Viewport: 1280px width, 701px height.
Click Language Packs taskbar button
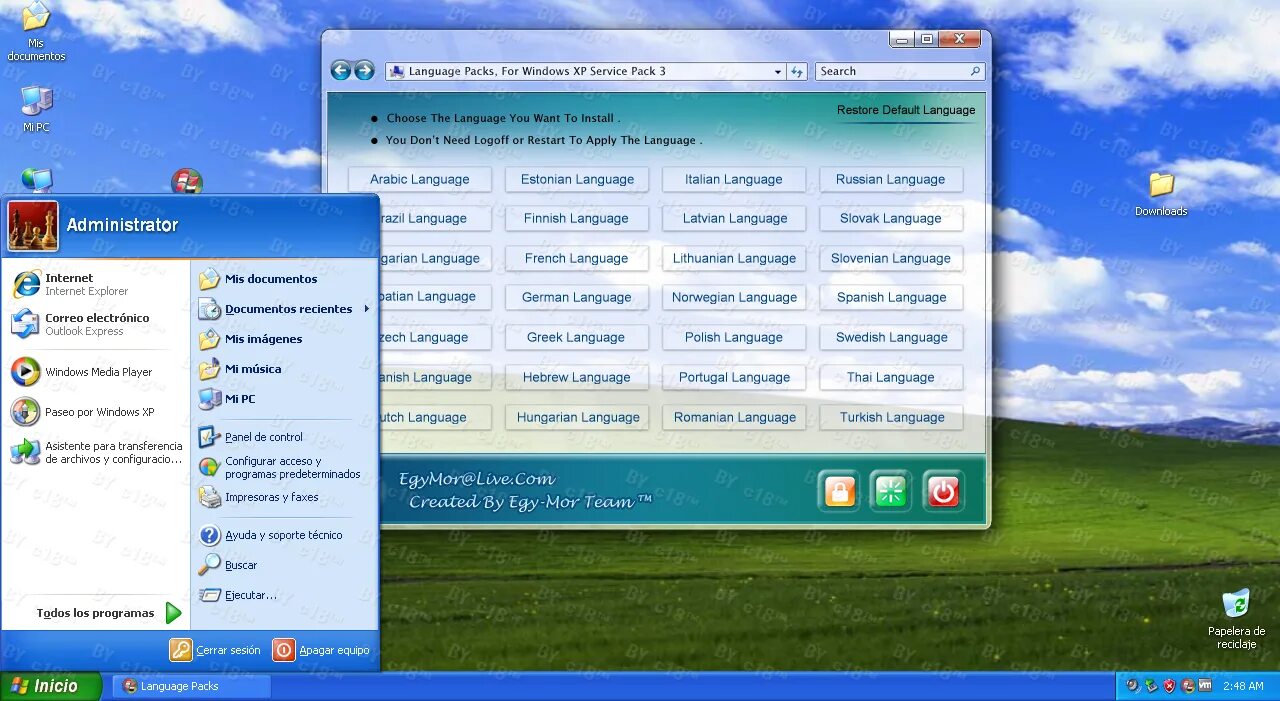tap(191, 686)
